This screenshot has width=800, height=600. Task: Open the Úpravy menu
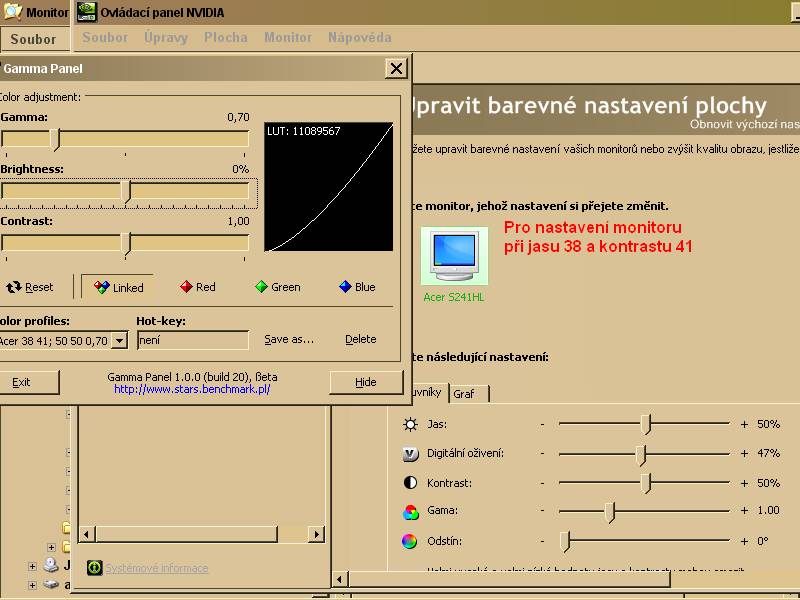tap(166, 37)
